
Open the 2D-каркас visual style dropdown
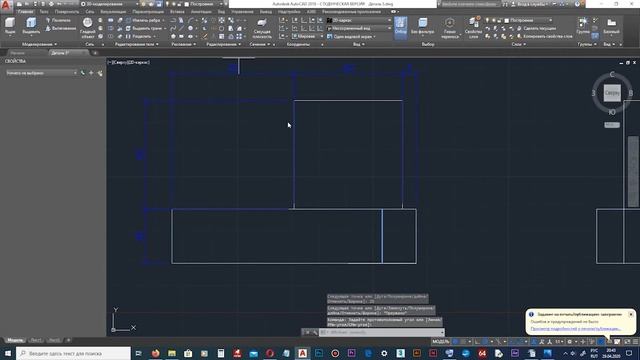pos(358,20)
